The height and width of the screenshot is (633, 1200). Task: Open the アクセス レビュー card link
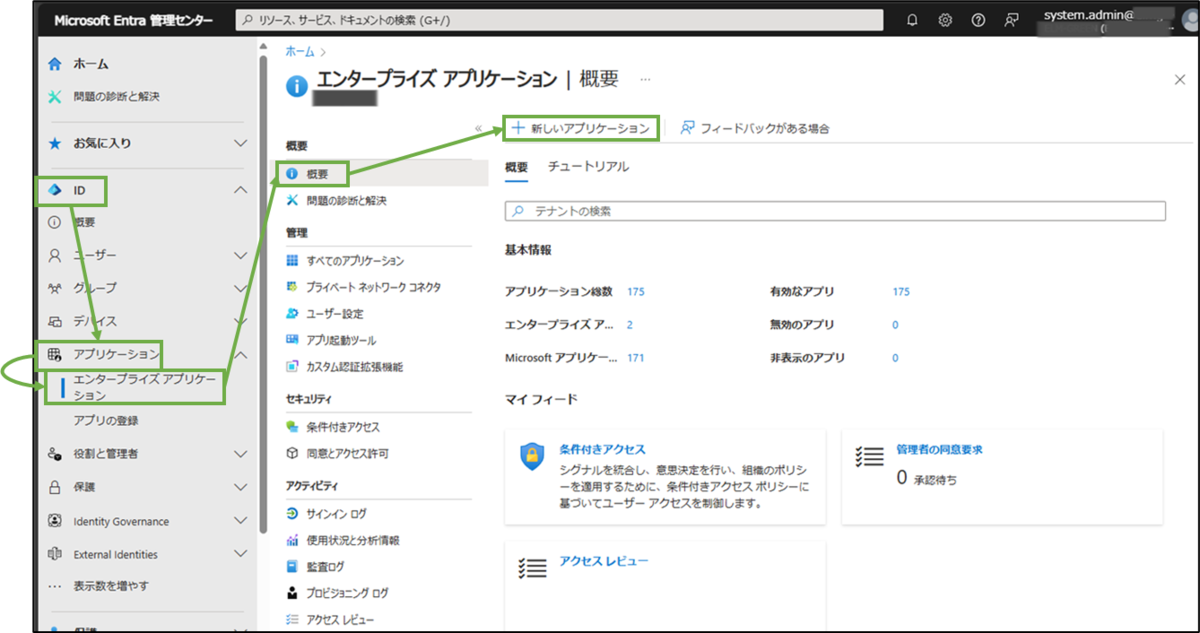(x=604, y=561)
